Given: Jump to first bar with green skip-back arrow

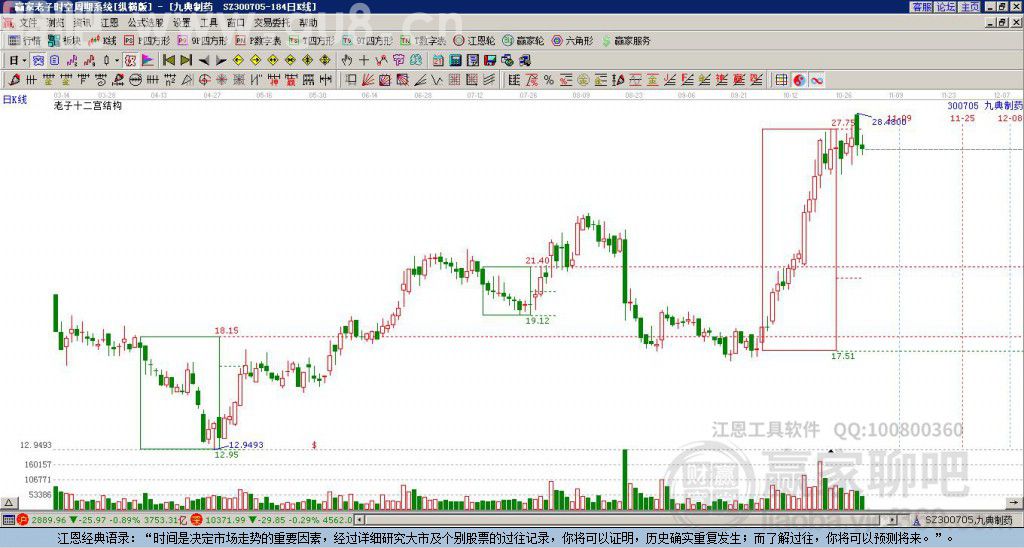Looking at the screenshot, I should coord(168,61).
